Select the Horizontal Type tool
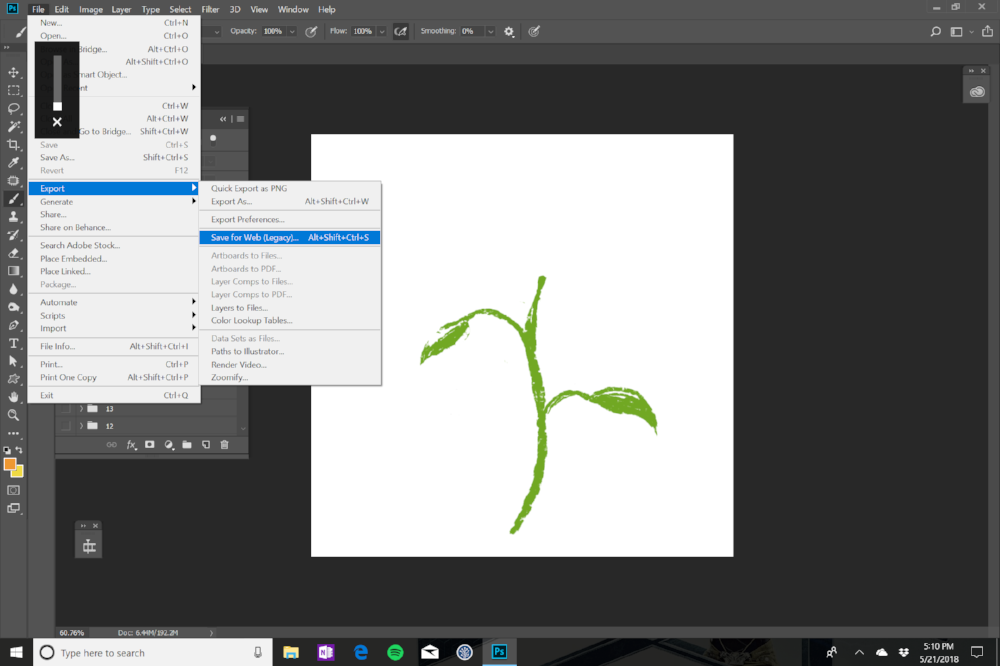This screenshot has height=666, width=1000. point(13,343)
